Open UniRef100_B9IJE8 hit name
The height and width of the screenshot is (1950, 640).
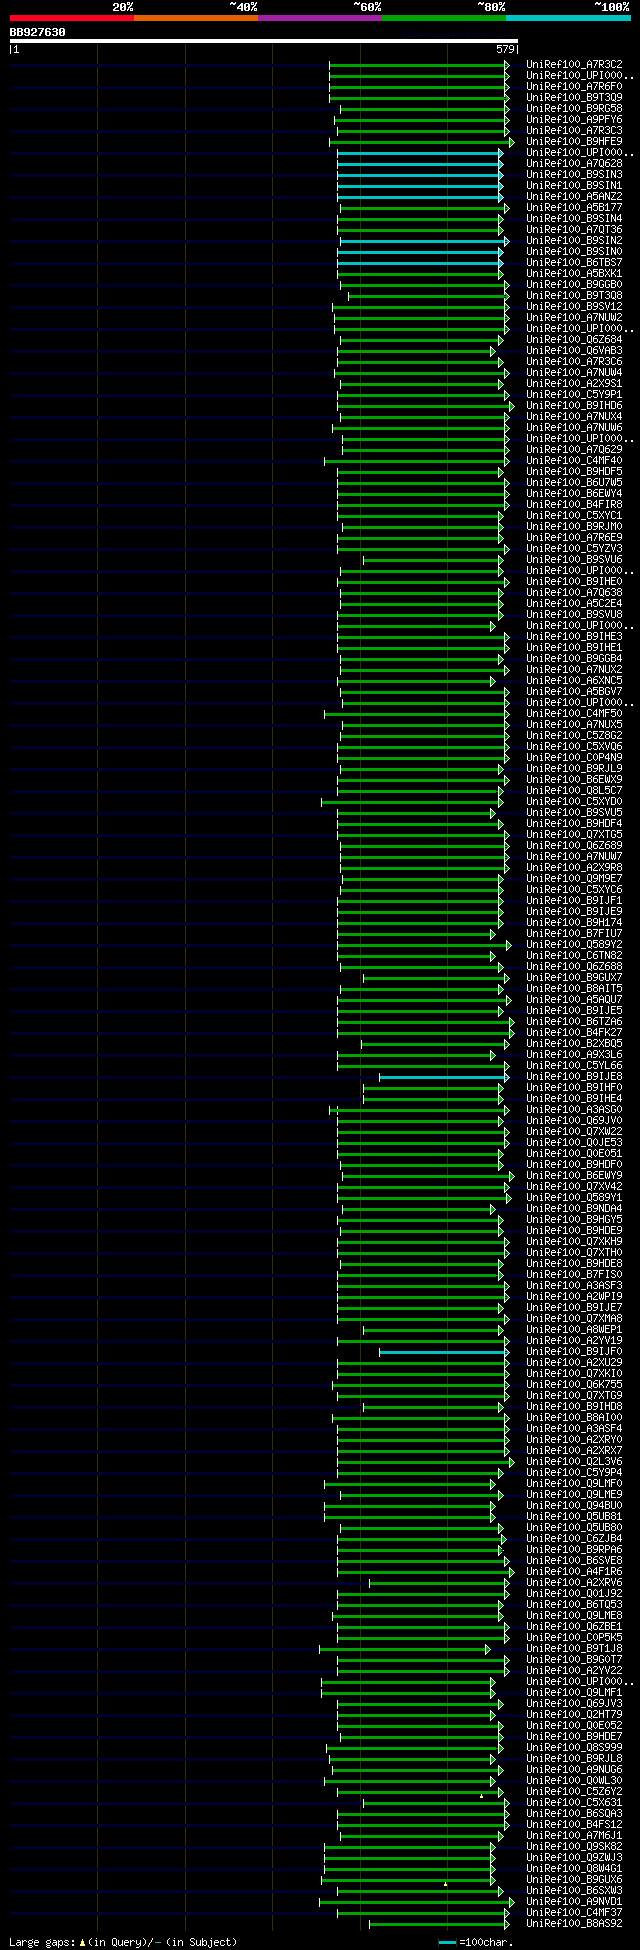click(x=574, y=1077)
